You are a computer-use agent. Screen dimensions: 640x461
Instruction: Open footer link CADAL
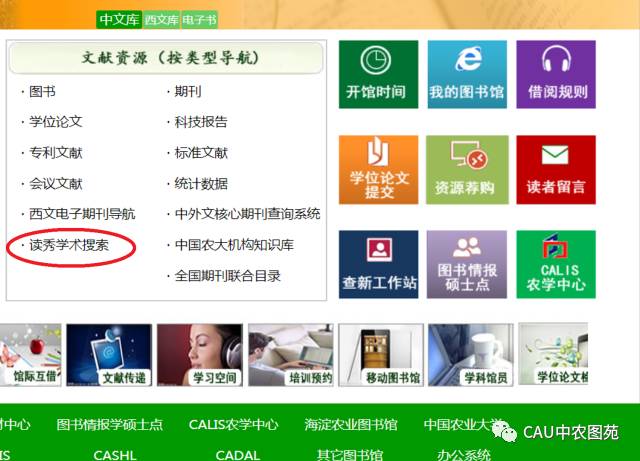tap(238, 455)
